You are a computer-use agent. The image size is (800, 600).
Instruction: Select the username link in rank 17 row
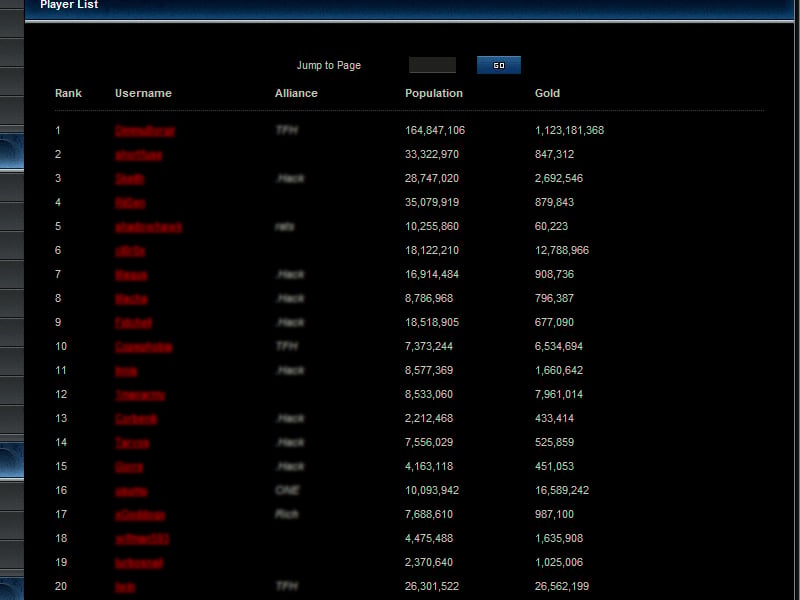point(140,514)
